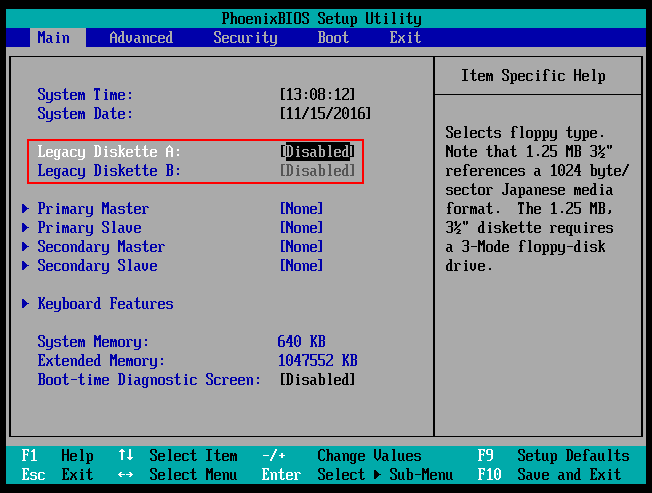Toggle Legacy Diskette A Disabled value
The height and width of the screenshot is (493, 652).
pyautogui.click(x=317, y=152)
